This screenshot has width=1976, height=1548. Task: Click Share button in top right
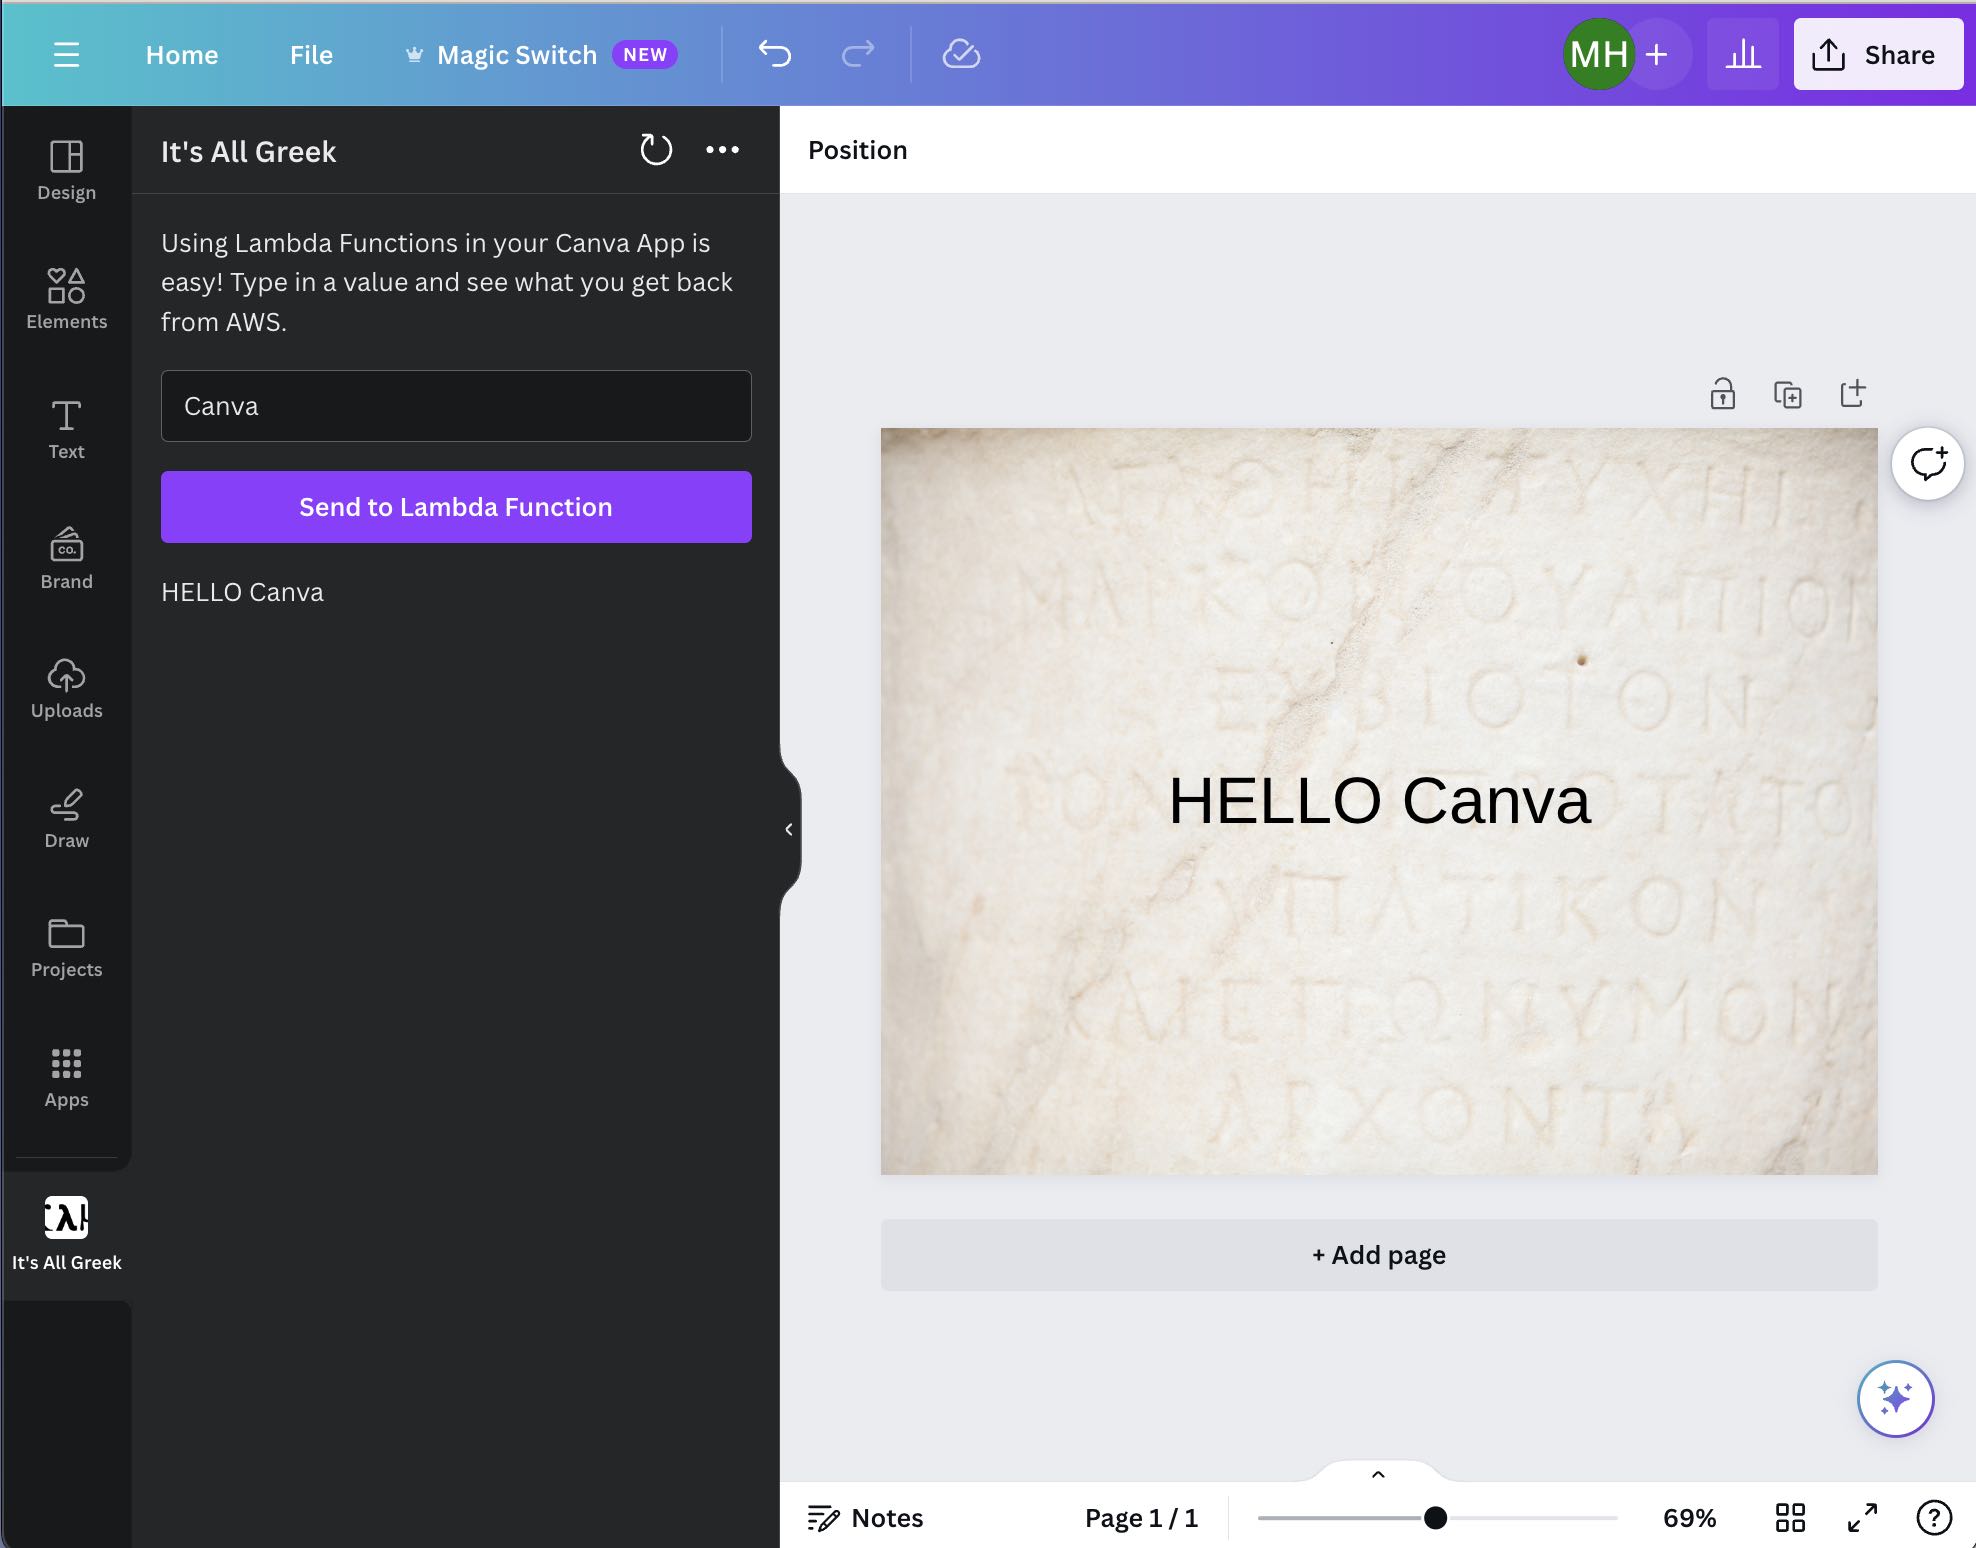coord(1877,53)
